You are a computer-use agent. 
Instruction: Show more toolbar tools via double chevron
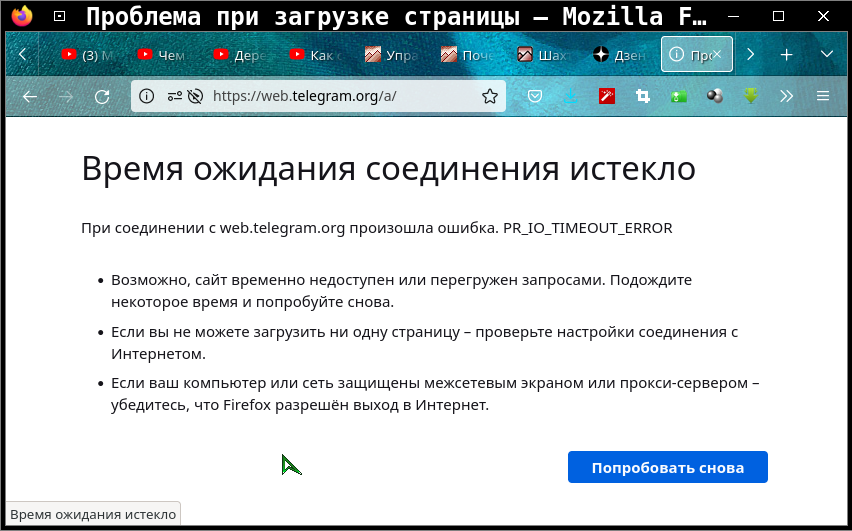[x=787, y=97]
